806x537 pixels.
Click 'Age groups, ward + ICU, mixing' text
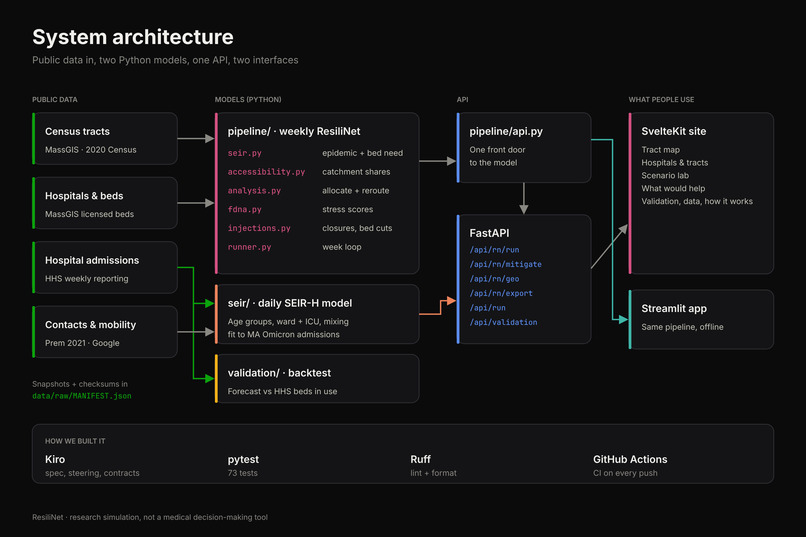(x=288, y=322)
